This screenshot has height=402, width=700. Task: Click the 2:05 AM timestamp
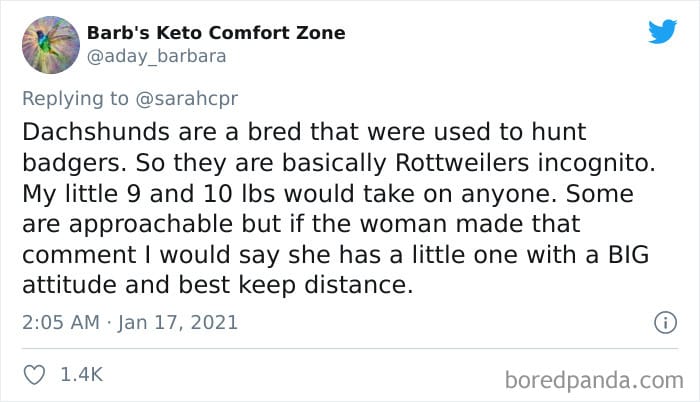coord(61,322)
